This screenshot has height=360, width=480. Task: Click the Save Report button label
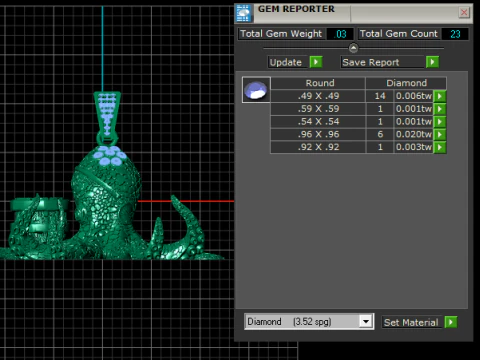coord(382,62)
